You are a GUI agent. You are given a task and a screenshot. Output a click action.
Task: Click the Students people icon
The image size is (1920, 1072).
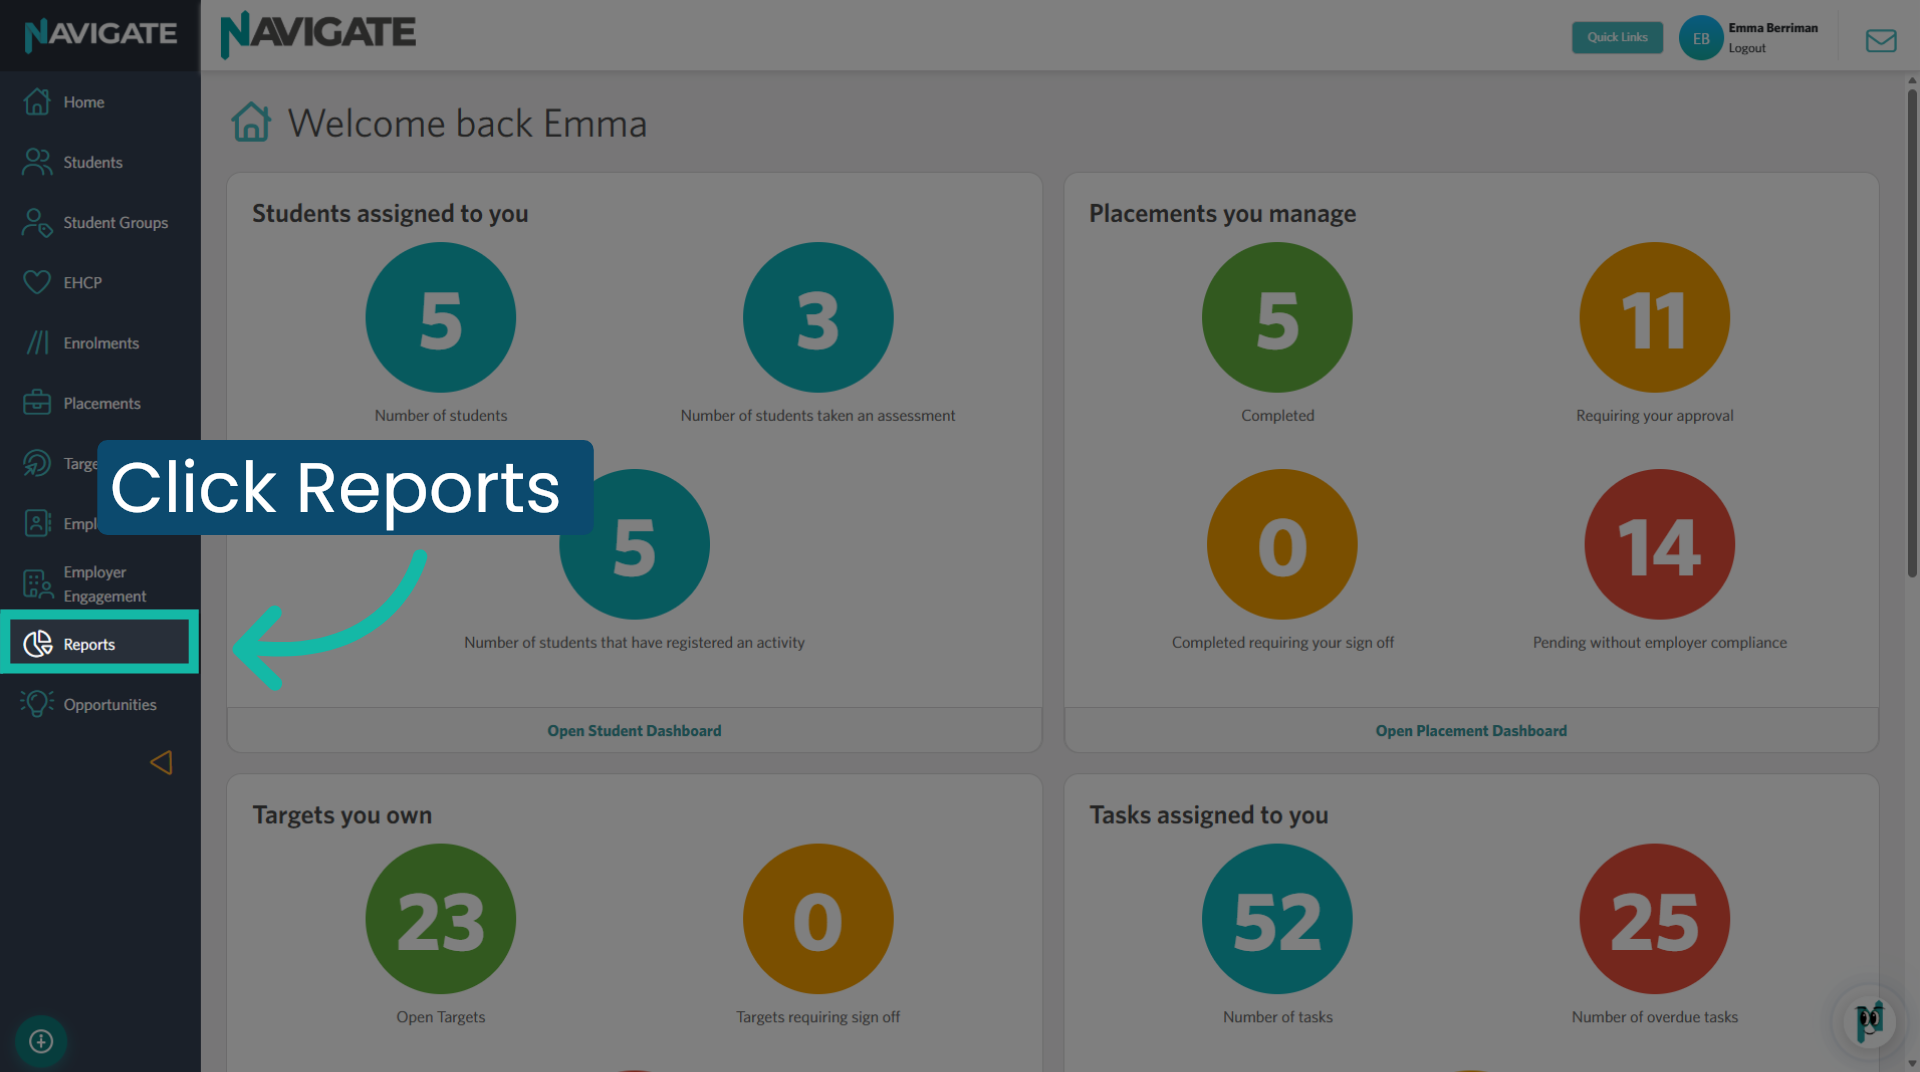pyautogui.click(x=37, y=162)
